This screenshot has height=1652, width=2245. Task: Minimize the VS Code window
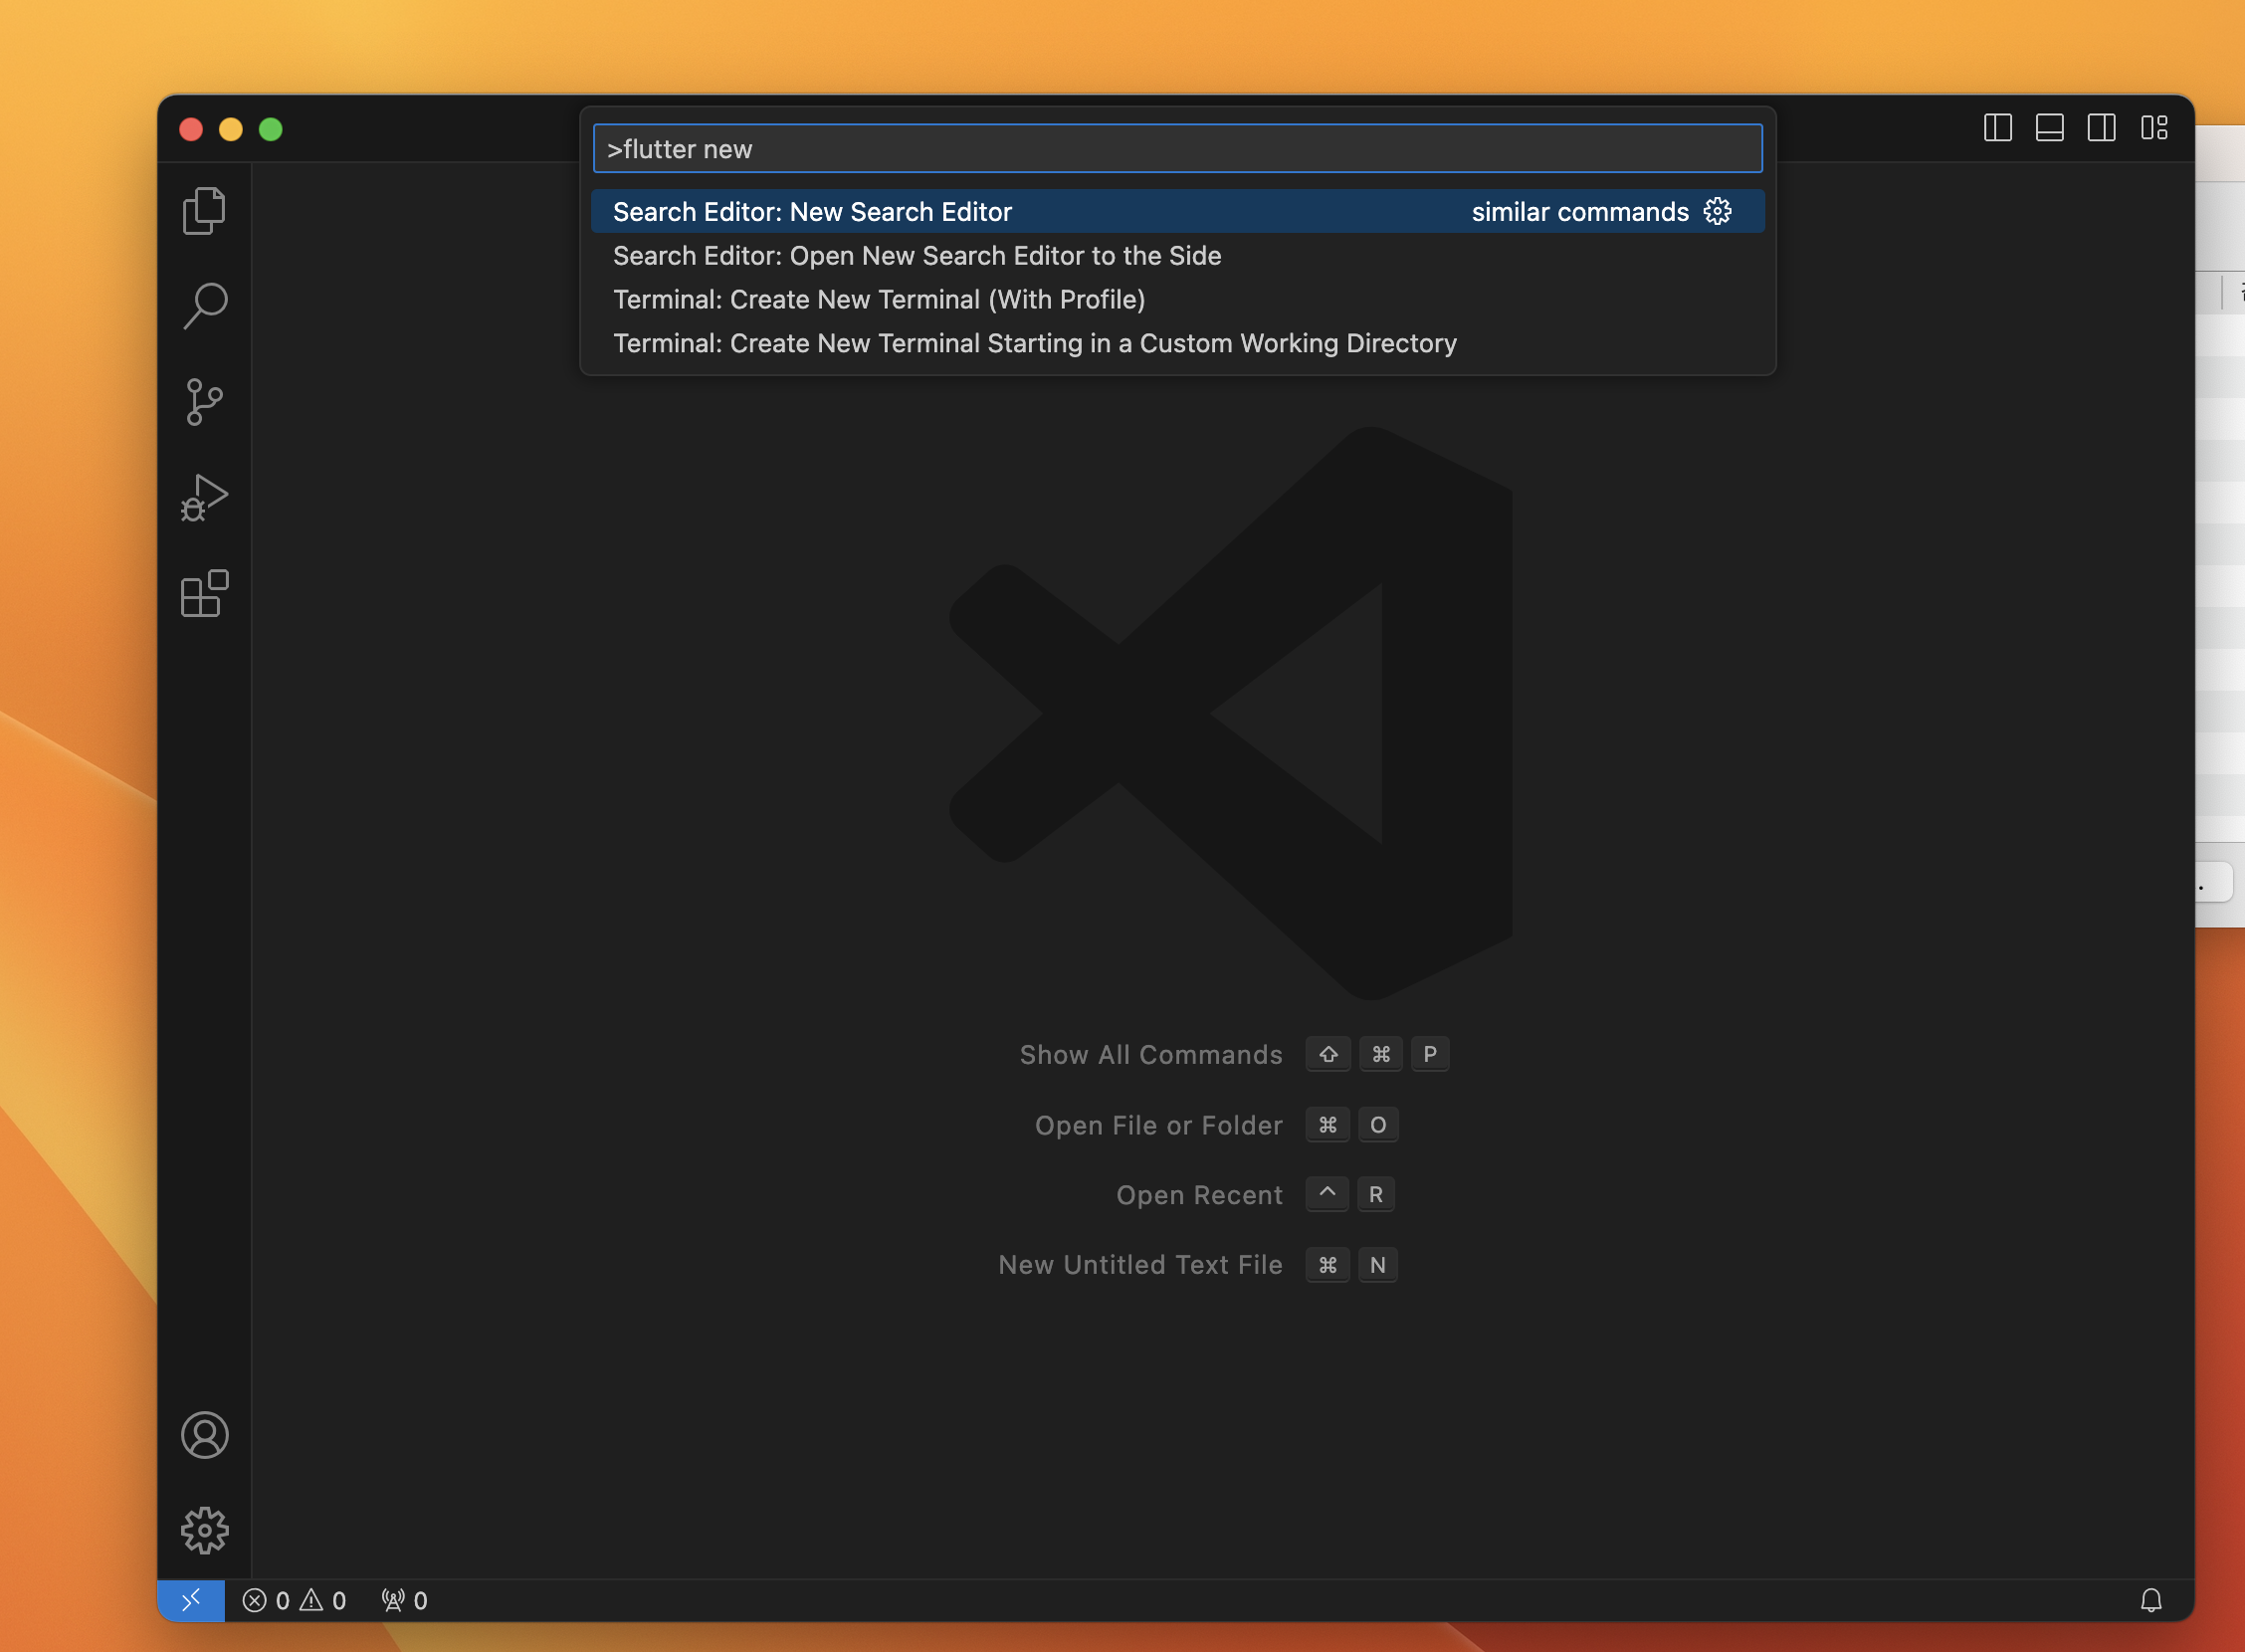click(231, 129)
